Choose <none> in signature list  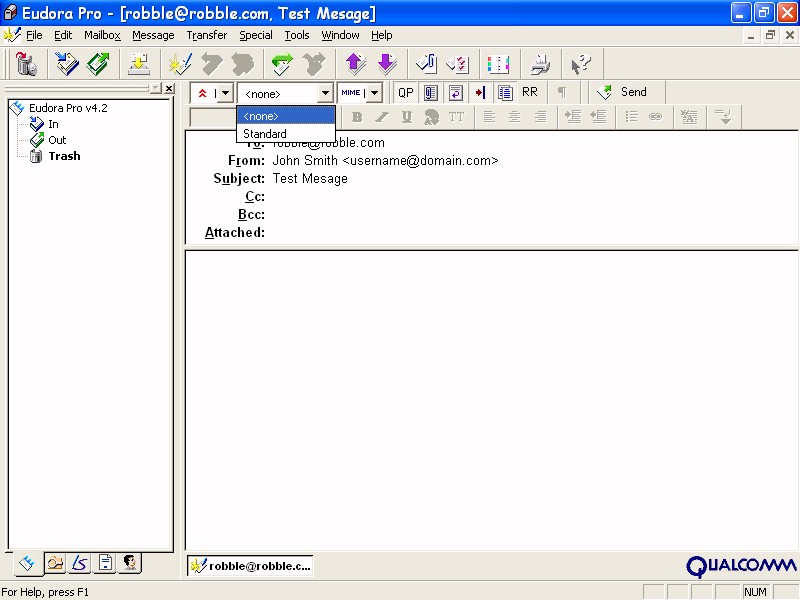point(286,116)
